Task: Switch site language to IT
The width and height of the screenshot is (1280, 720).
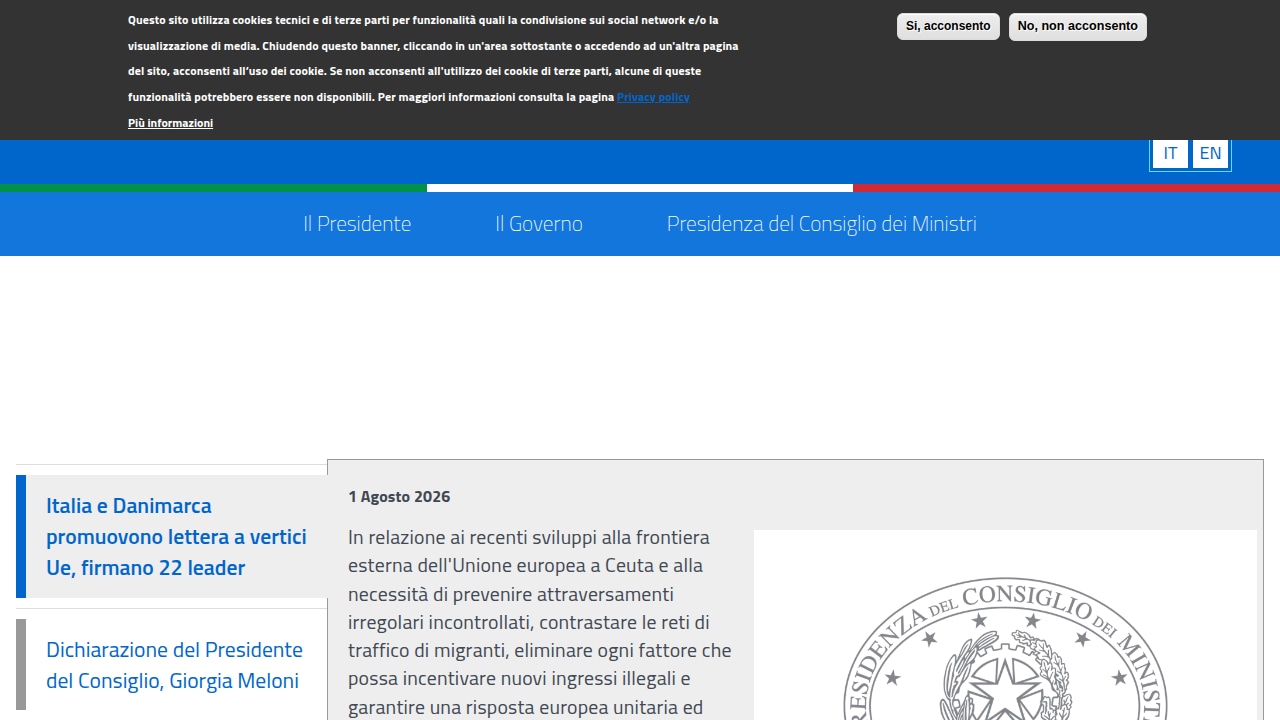Action: (1170, 154)
